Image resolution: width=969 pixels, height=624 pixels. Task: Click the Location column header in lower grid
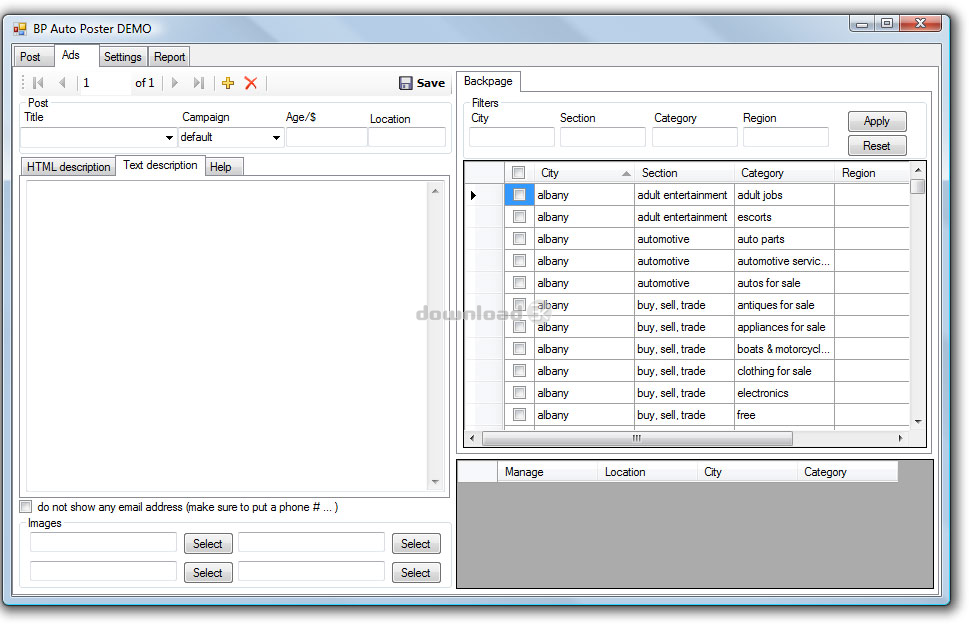tap(647, 472)
